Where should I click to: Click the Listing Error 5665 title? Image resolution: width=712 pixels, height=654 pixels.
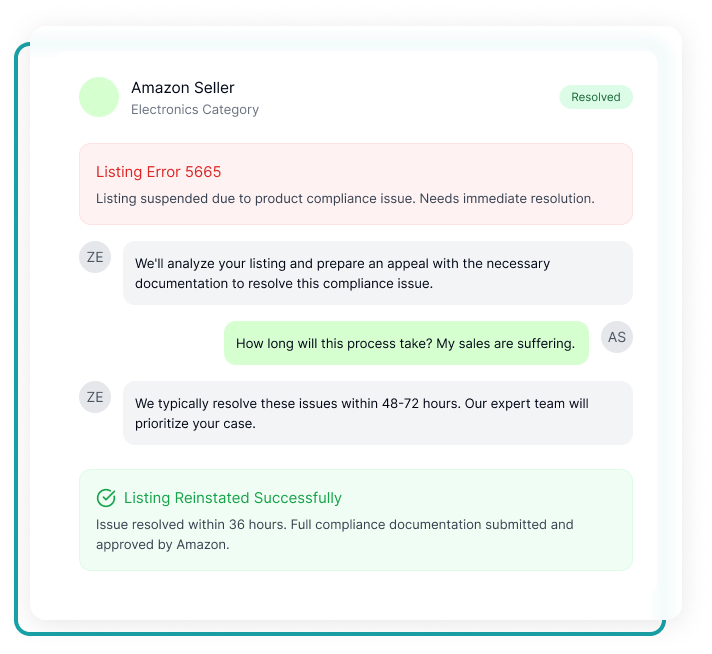[x=158, y=172]
